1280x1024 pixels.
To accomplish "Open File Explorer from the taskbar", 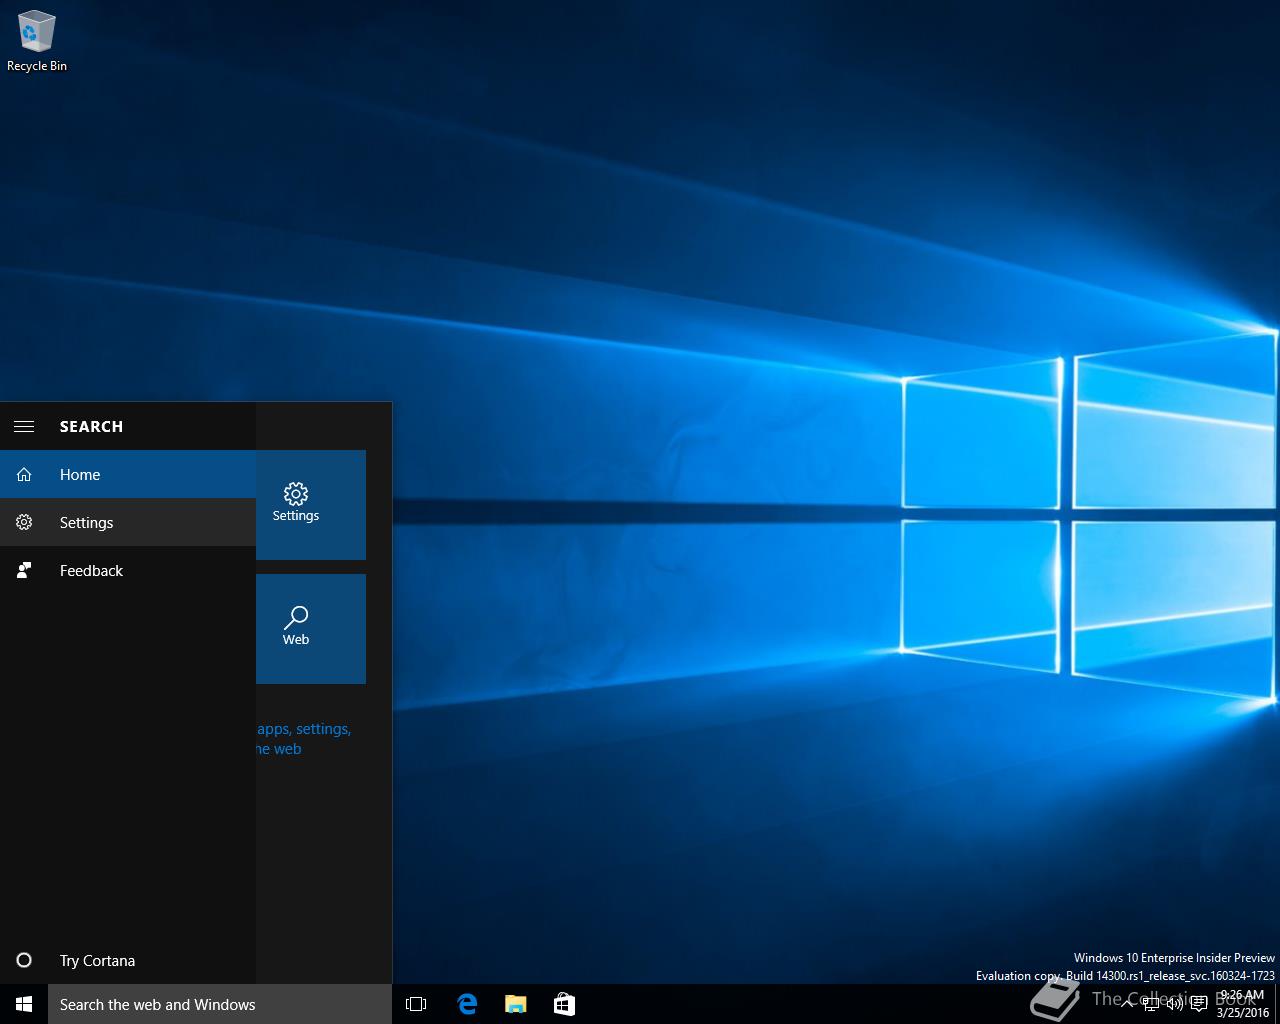I will pyautogui.click(x=515, y=1004).
